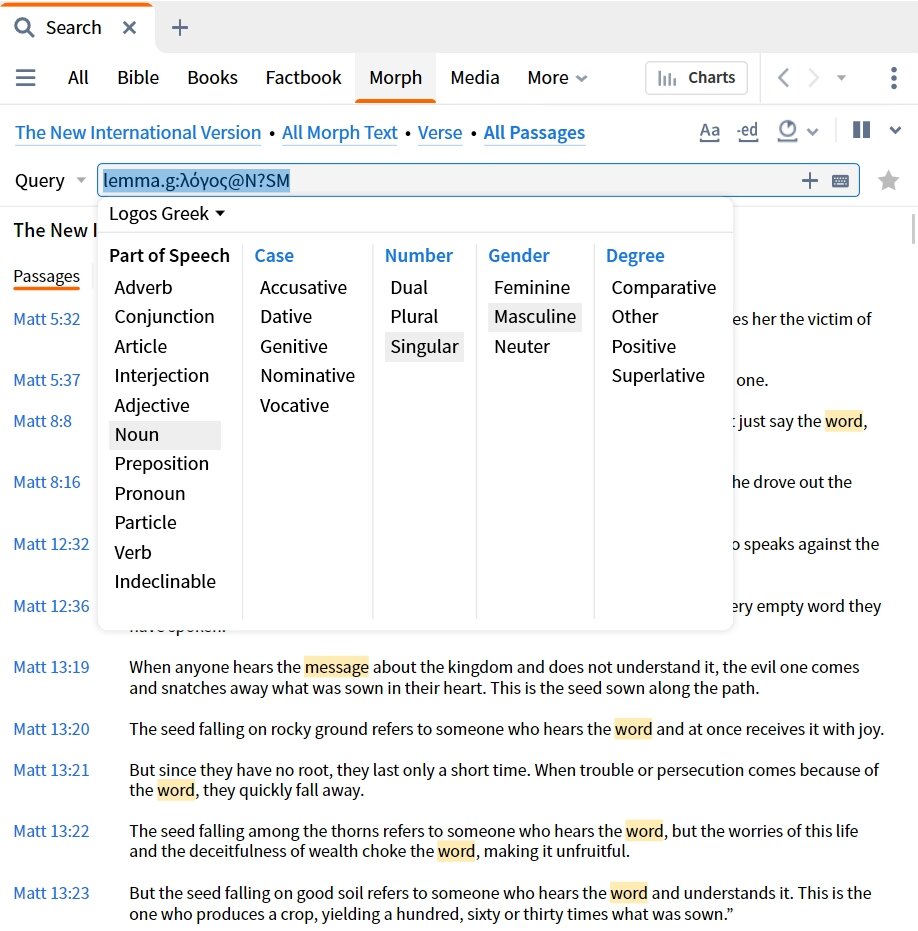Screen dimensions: 918x931
Task: Change resource The New International Version
Action: click(x=138, y=132)
